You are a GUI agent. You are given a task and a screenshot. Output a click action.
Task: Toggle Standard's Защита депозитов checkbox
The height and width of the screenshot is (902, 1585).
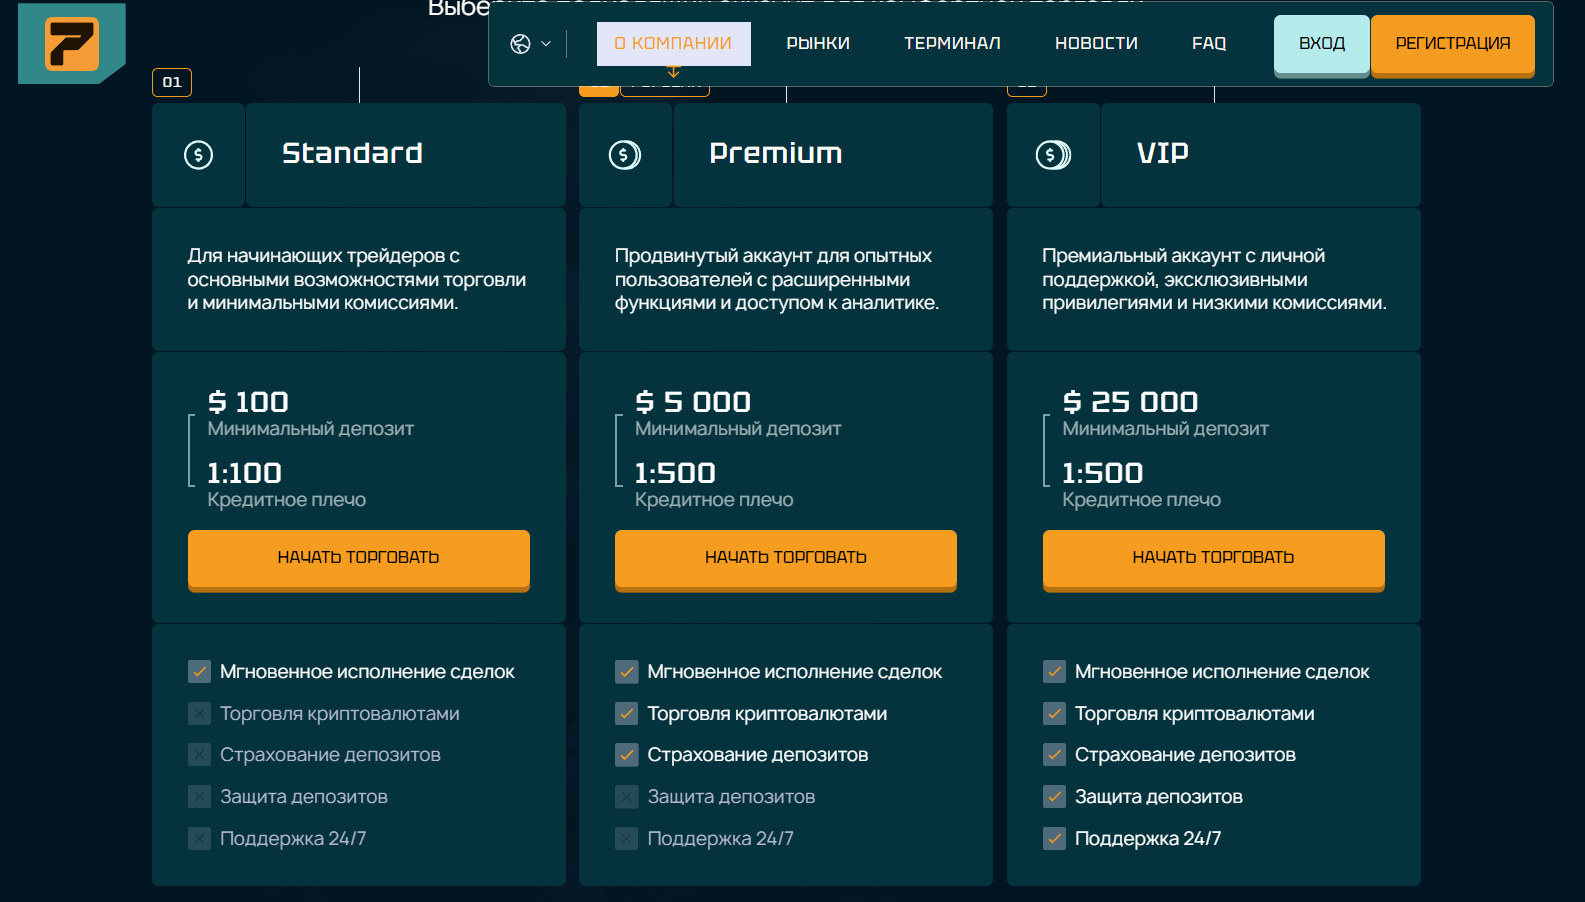coord(199,797)
